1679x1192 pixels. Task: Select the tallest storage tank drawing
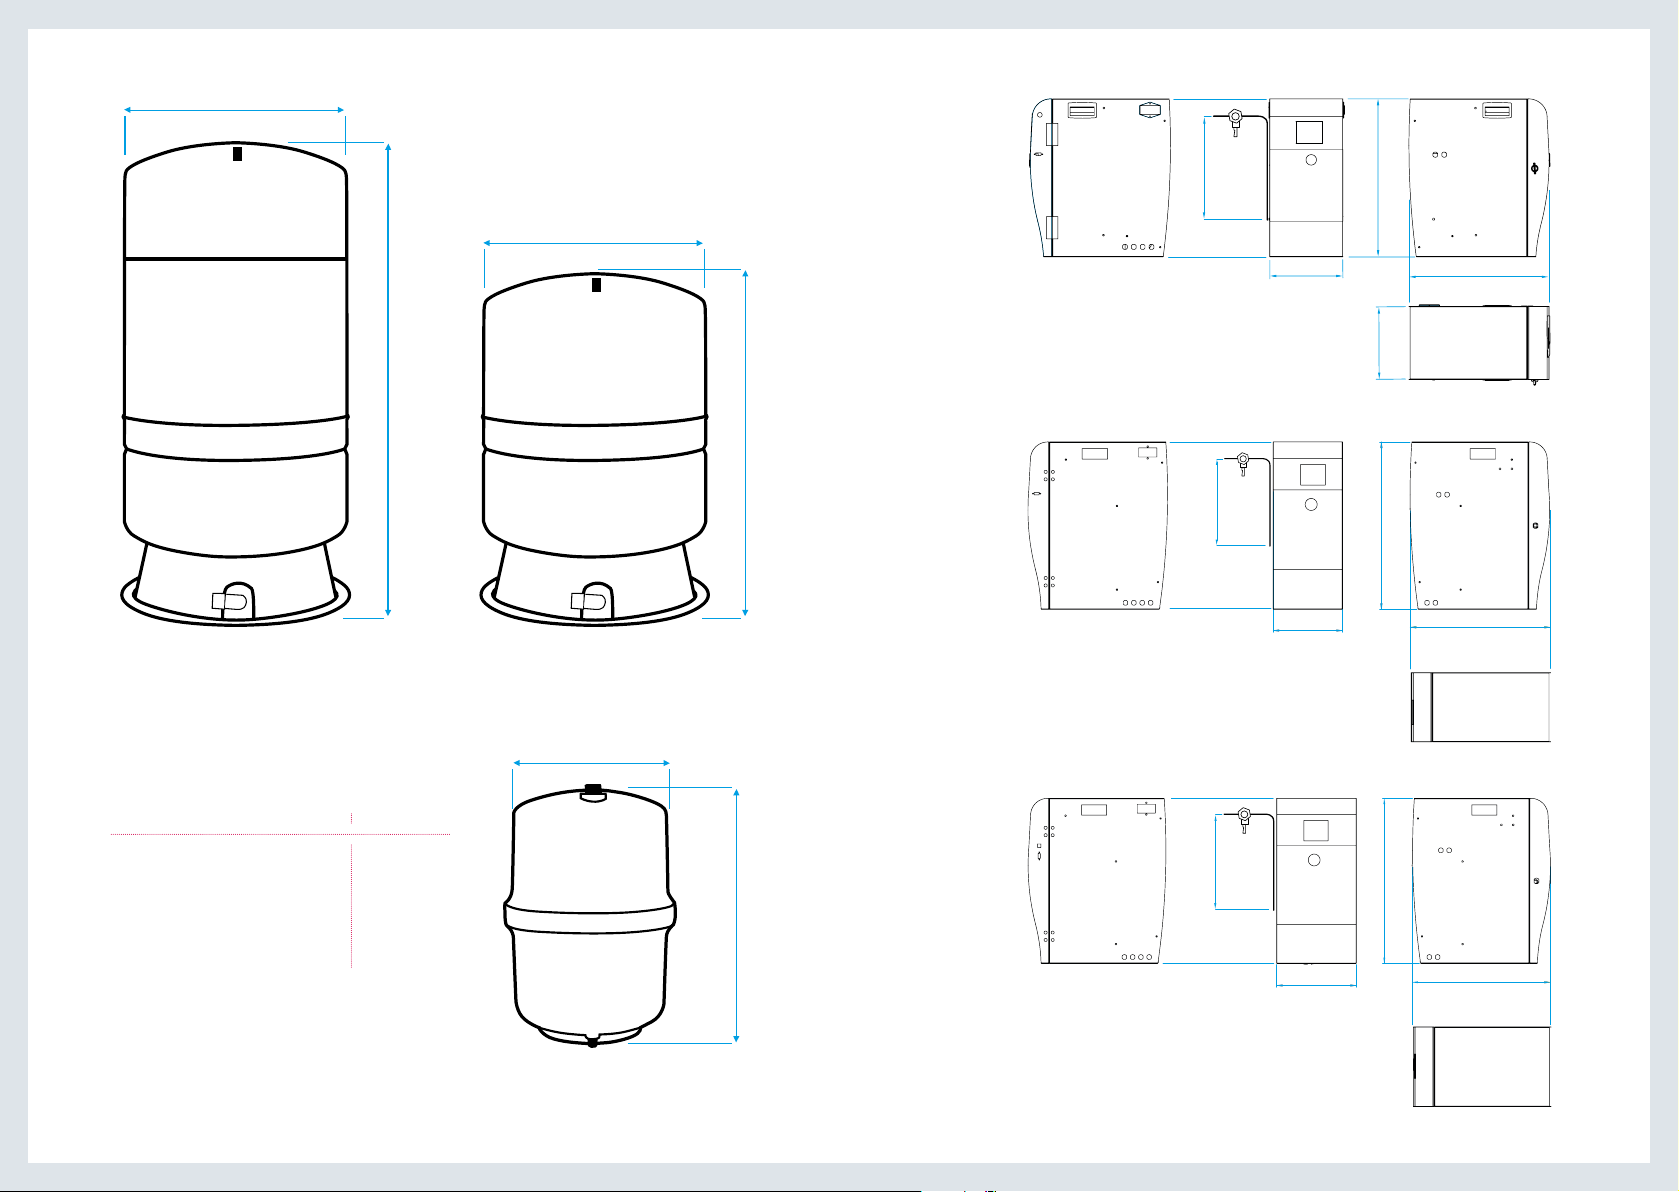coord(236,383)
